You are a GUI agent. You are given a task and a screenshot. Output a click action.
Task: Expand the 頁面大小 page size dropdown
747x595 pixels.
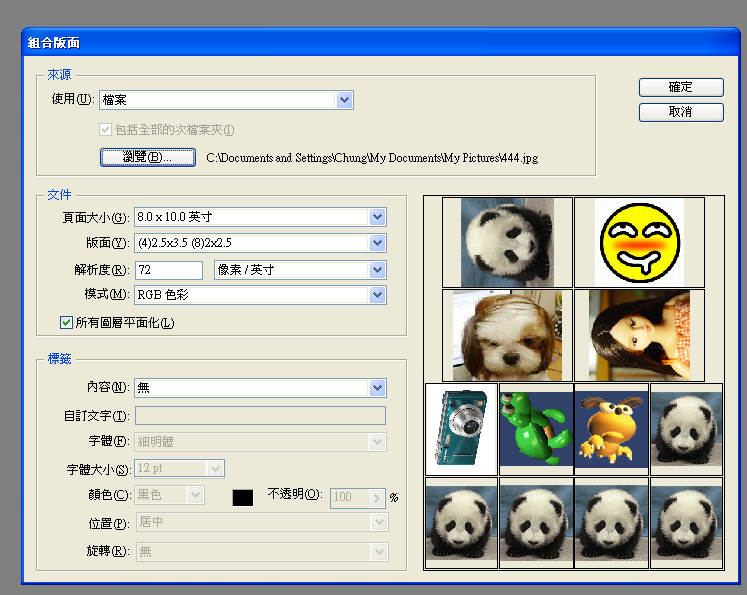tap(377, 217)
